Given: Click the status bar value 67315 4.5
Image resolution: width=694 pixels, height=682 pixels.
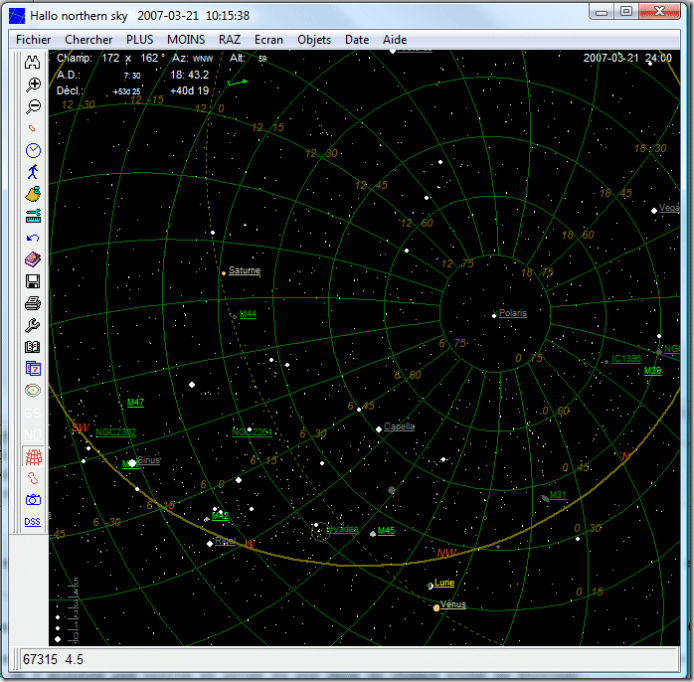Looking at the screenshot, I should [53, 659].
